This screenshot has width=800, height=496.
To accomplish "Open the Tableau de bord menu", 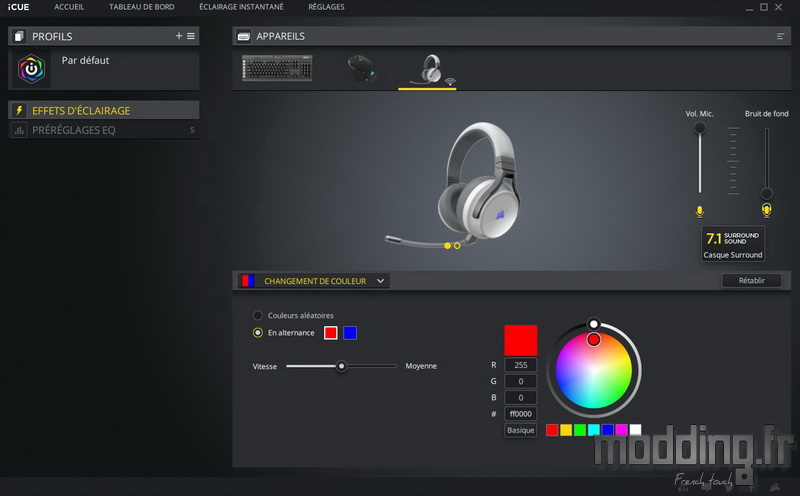I will pyautogui.click(x=141, y=7).
